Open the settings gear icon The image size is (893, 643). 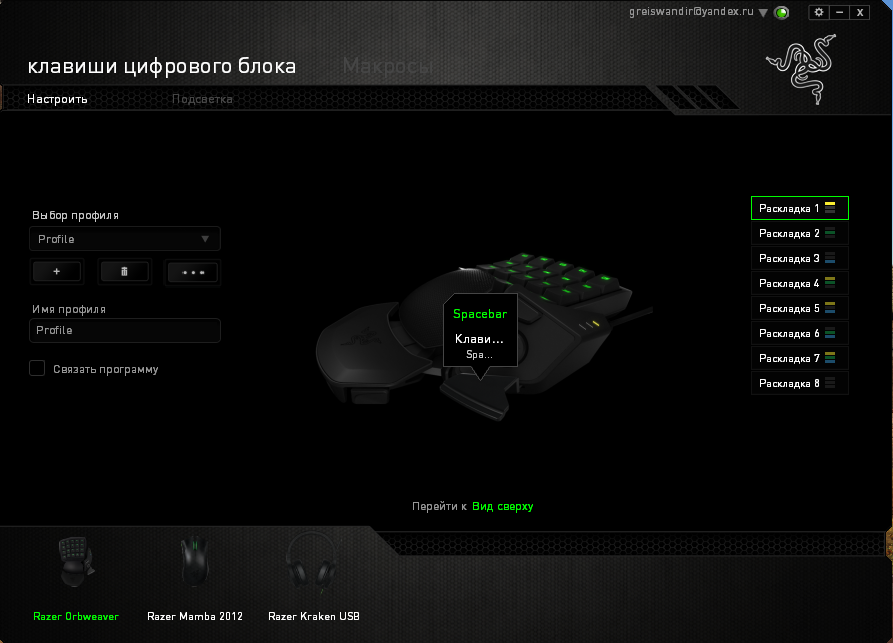tap(818, 12)
